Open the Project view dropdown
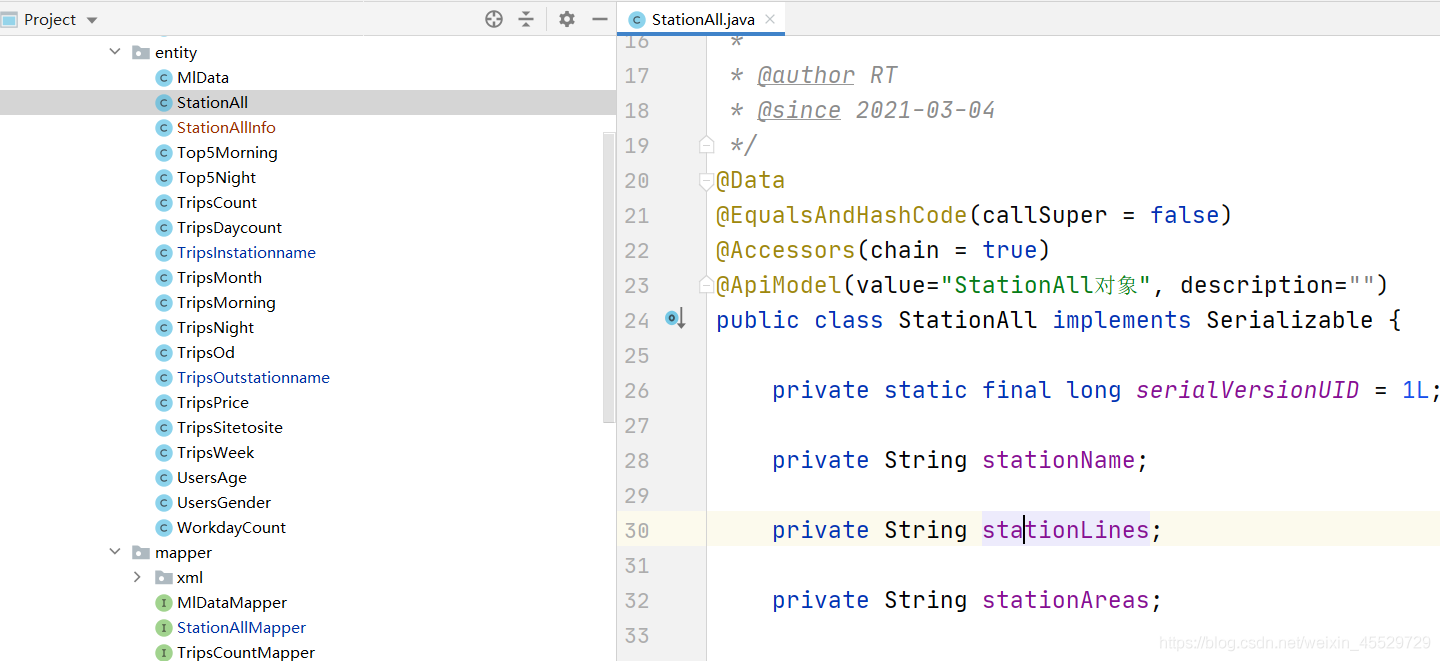The height and width of the screenshot is (661, 1440). 92,20
